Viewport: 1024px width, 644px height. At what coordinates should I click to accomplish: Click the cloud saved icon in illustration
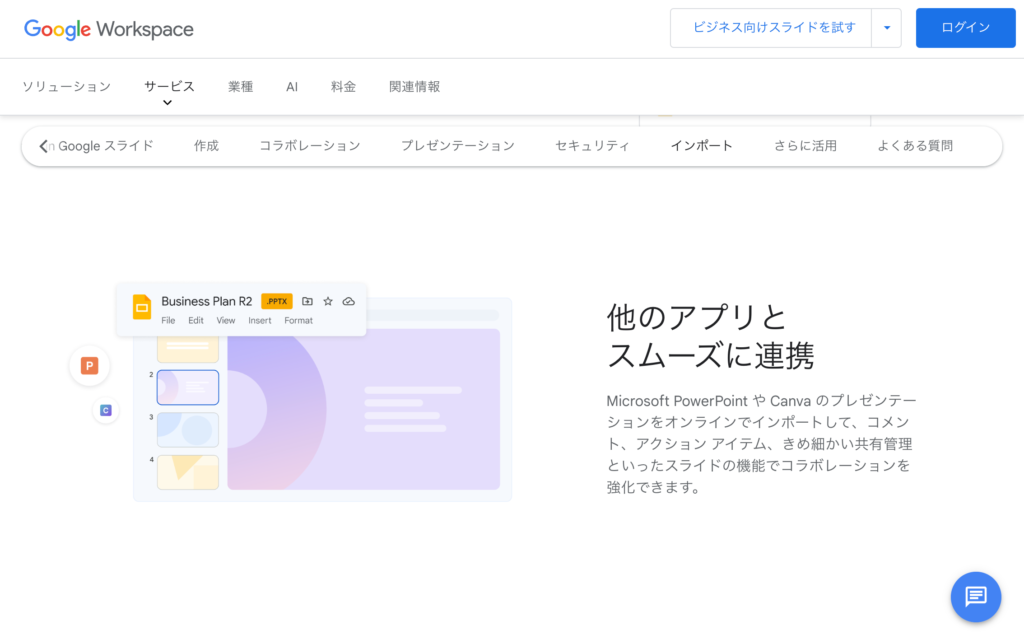point(349,301)
